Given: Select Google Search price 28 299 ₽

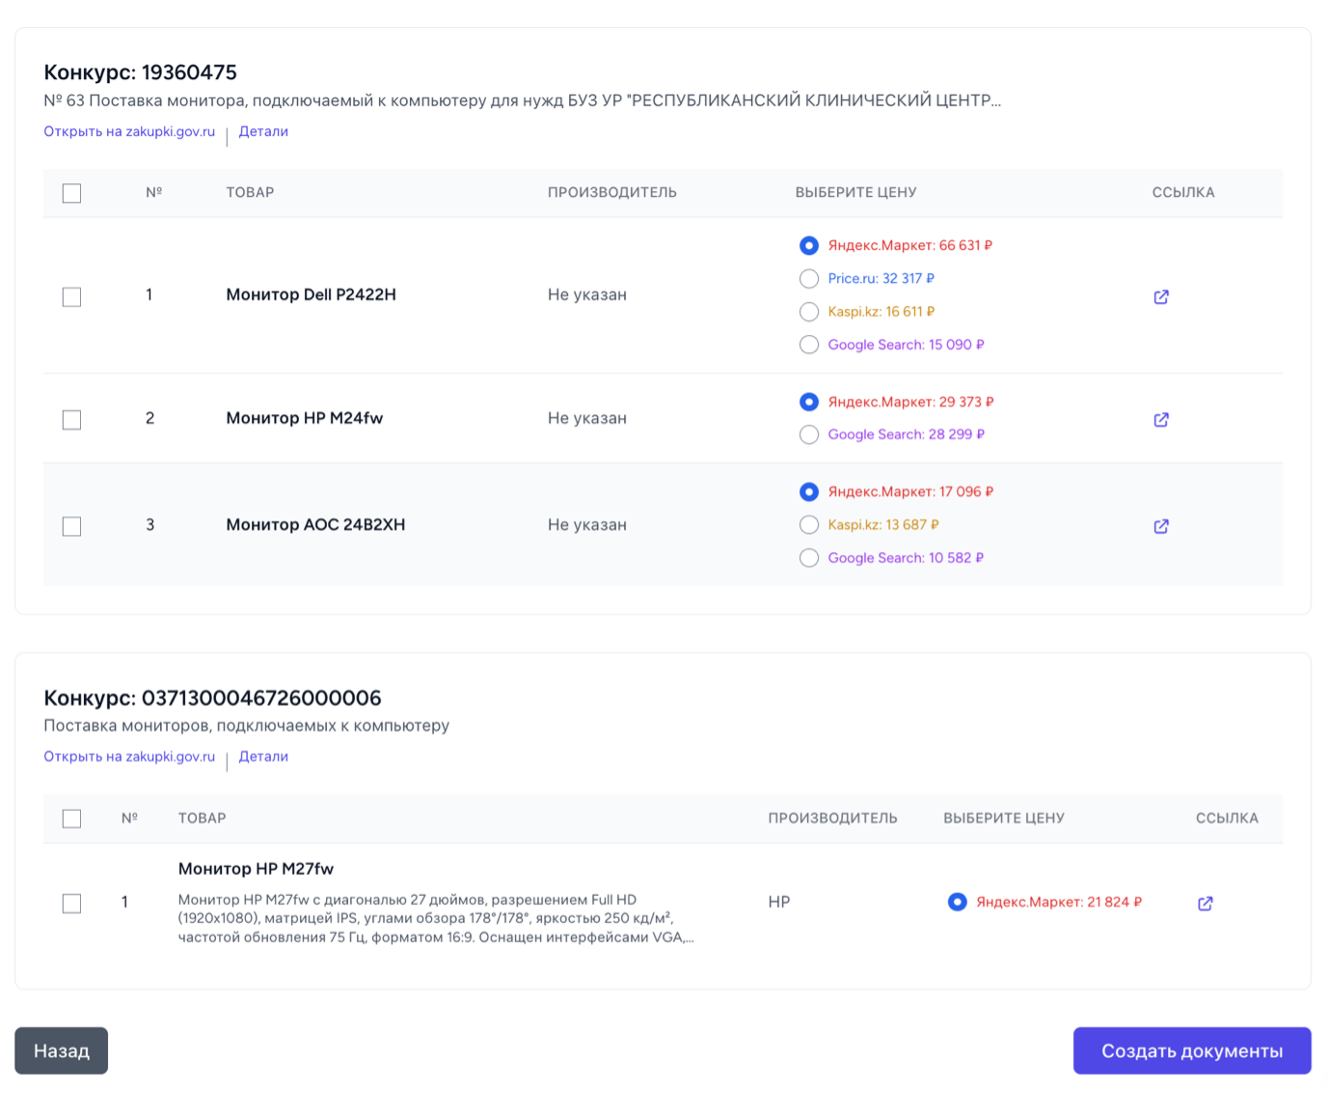Looking at the screenshot, I should 809,435.
